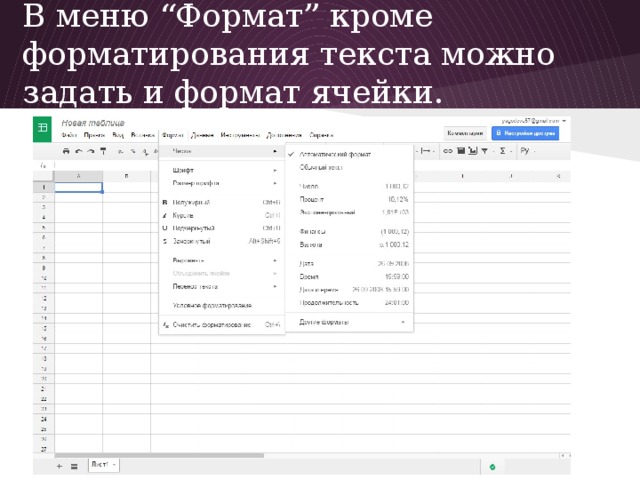Image resolution: width=640 pixels, height=480 pixels.
Task: Click the Insert link chain icon
Action: 448,151
